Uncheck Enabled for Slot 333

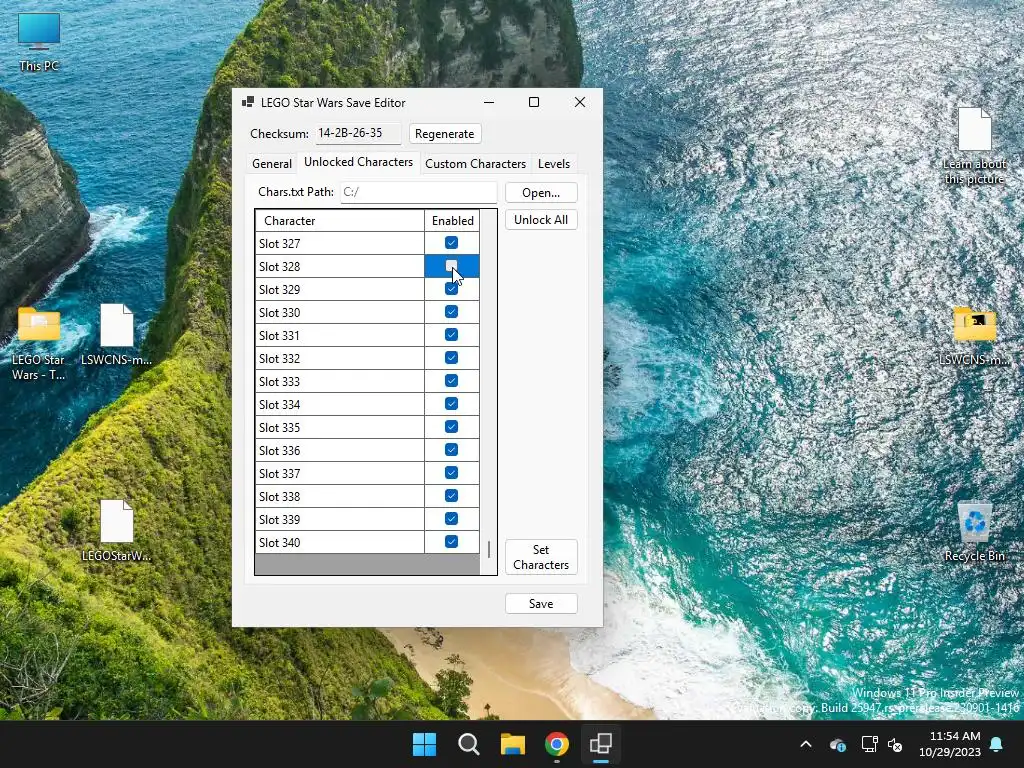451,381
